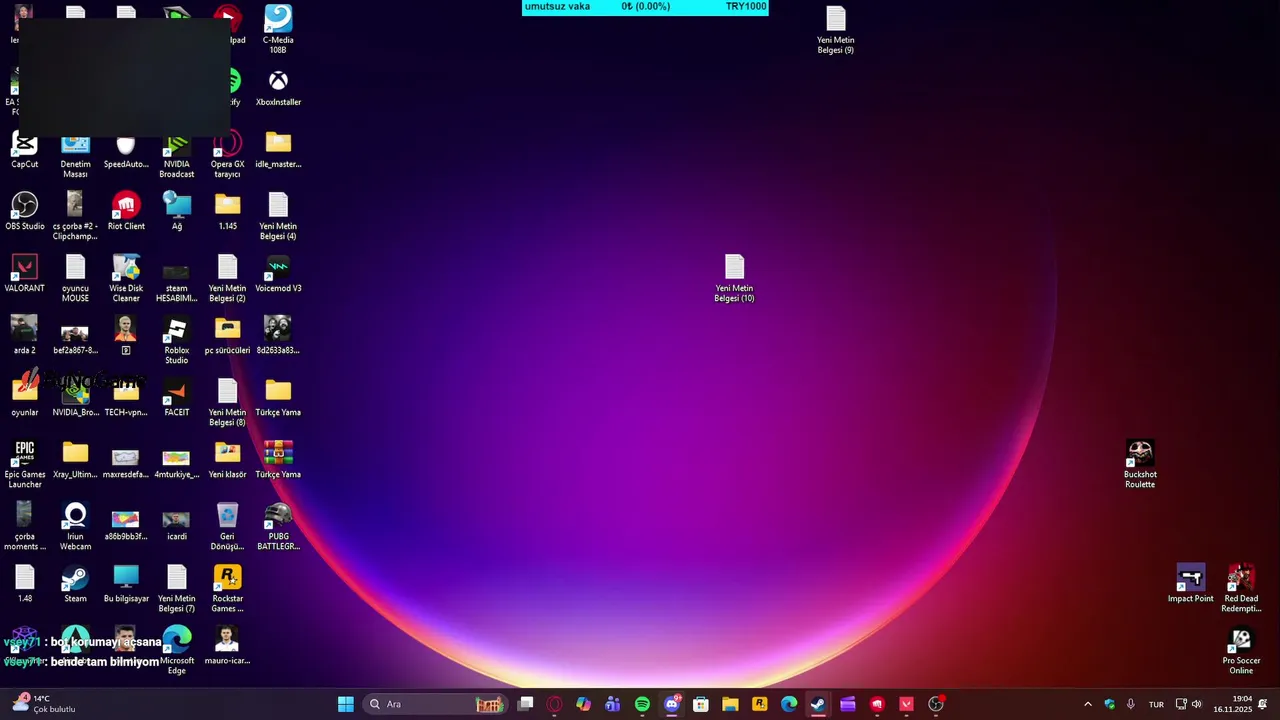Select the Red Dead Redemption desktop icon
1280x720 pixels.
click(x=1241, y=588)
